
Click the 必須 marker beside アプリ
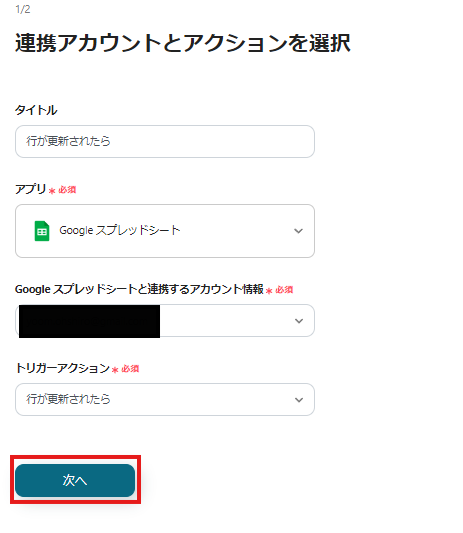tap(67, 190)
